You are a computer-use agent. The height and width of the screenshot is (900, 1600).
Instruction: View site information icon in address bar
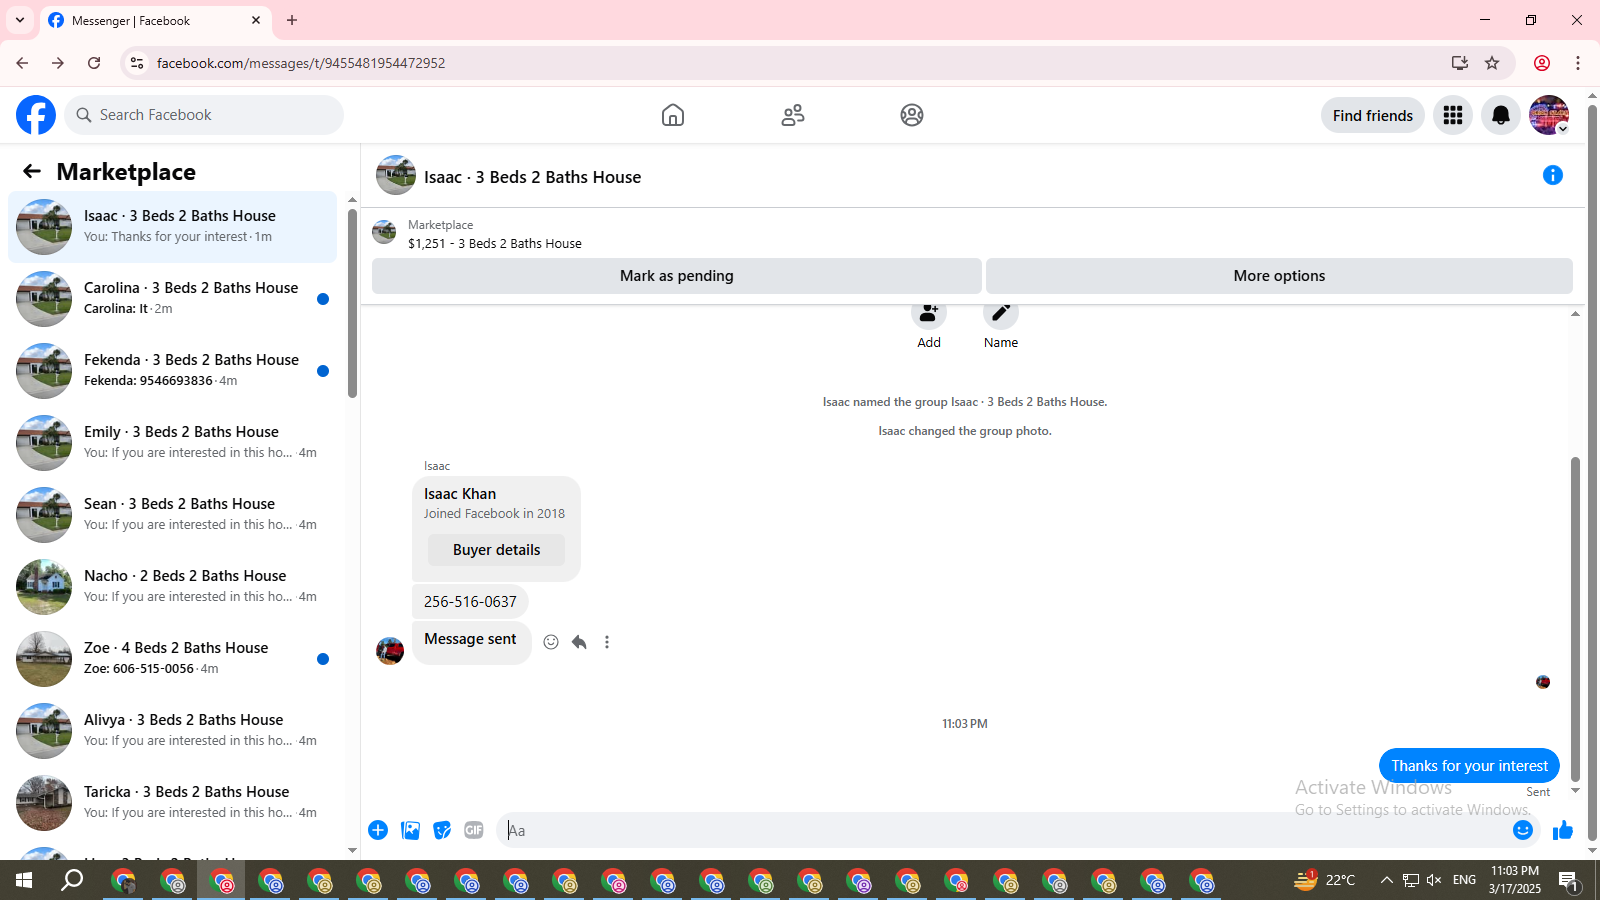pyautogui.click(x=137, y=63)
